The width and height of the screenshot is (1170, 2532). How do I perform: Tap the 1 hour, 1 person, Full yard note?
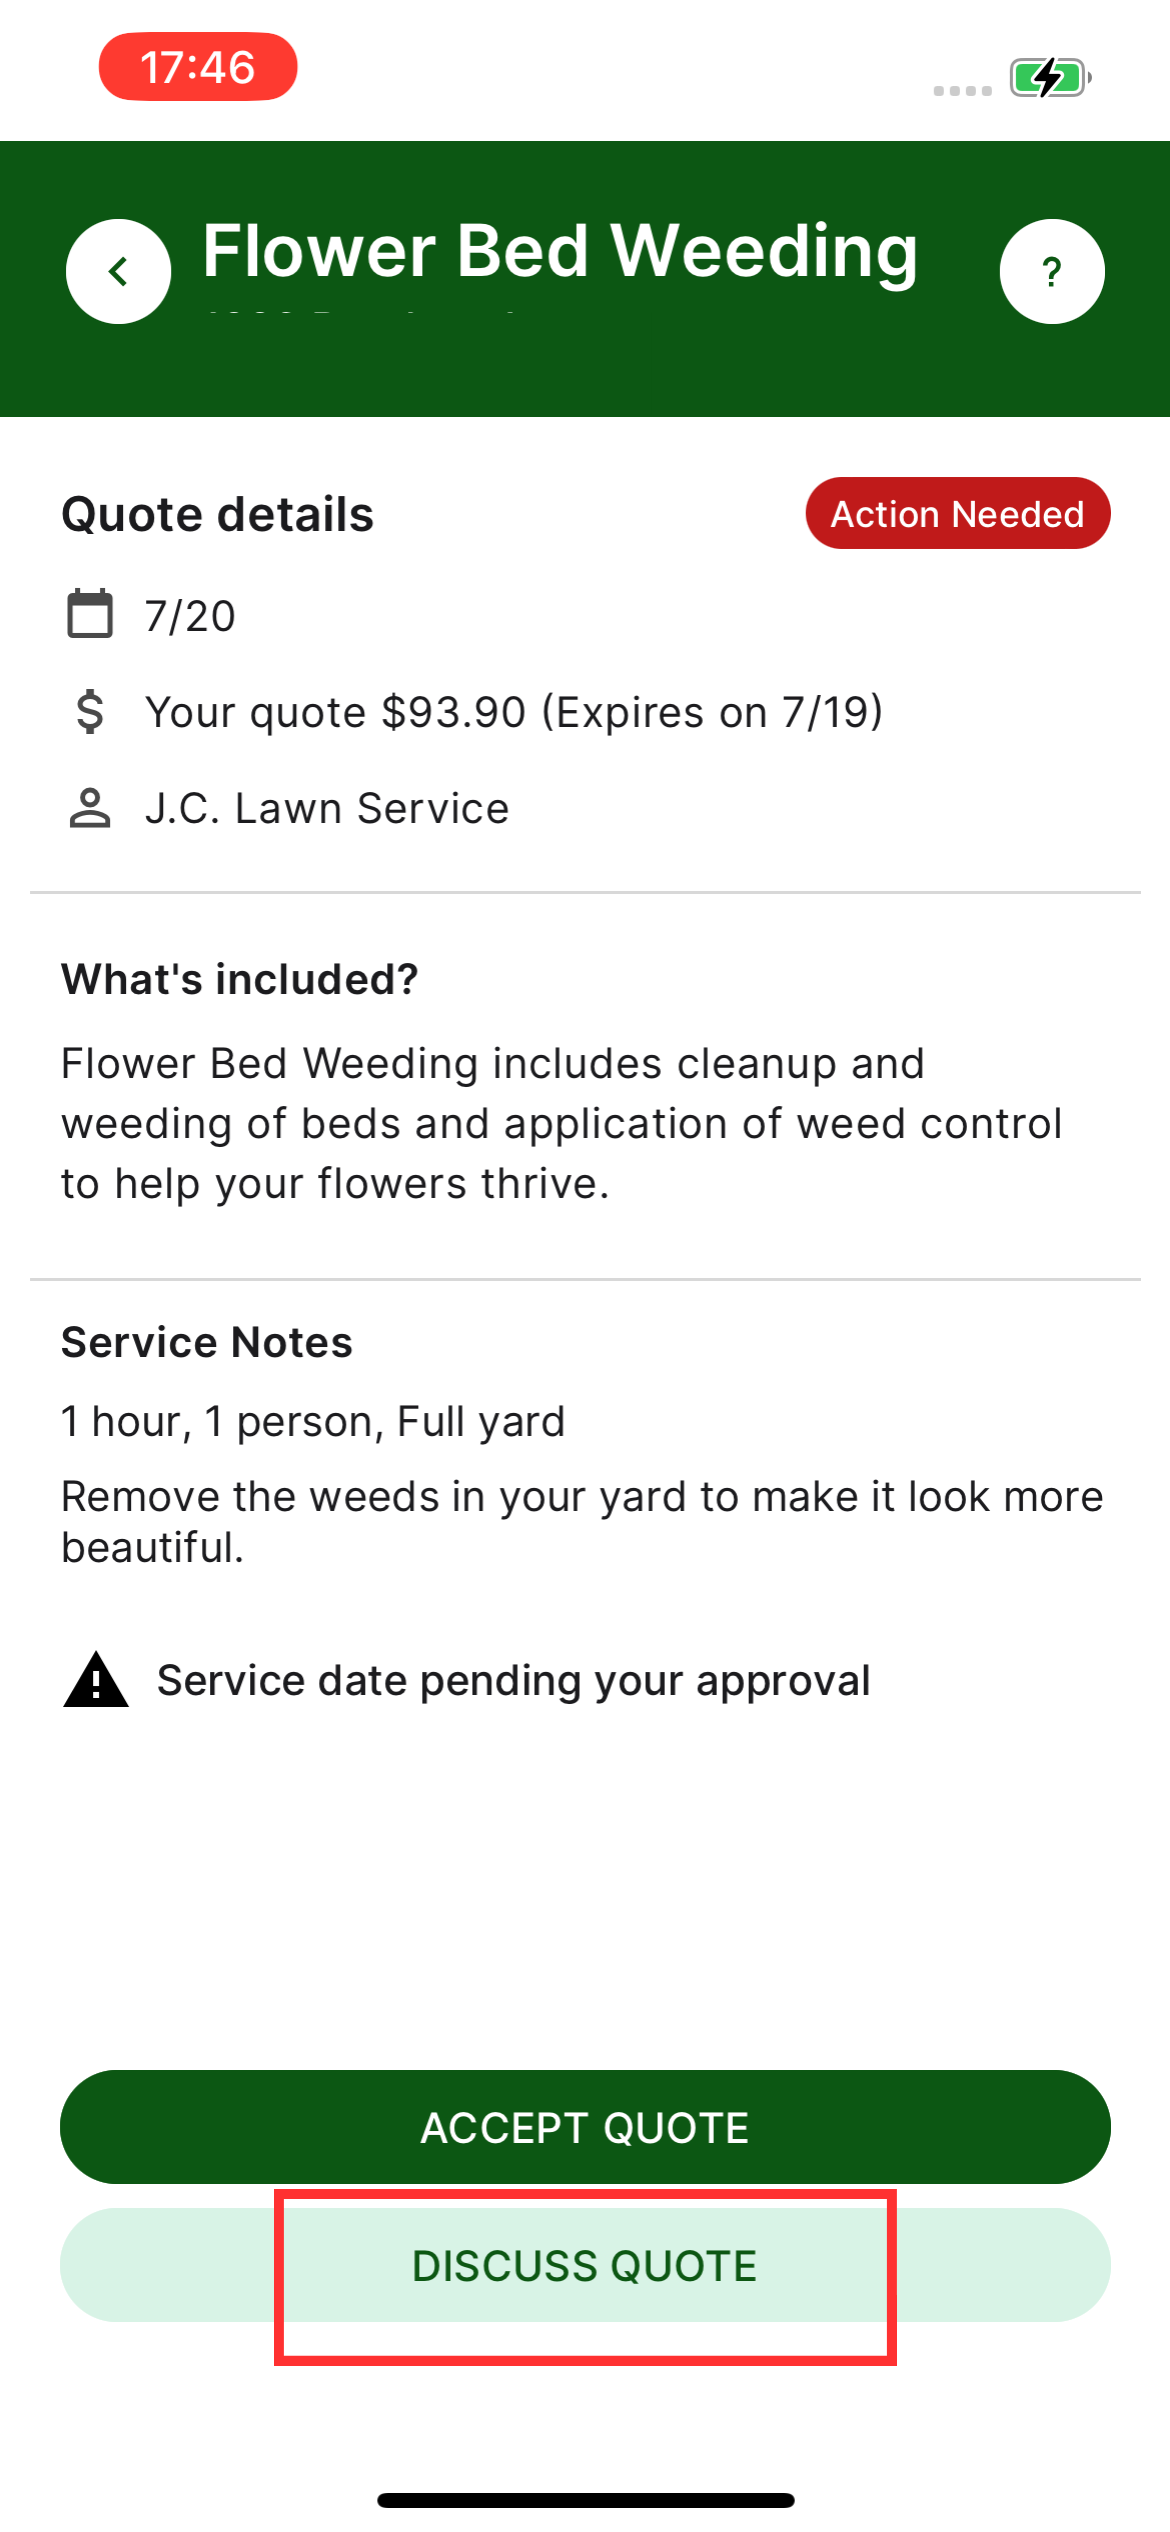313,1421
